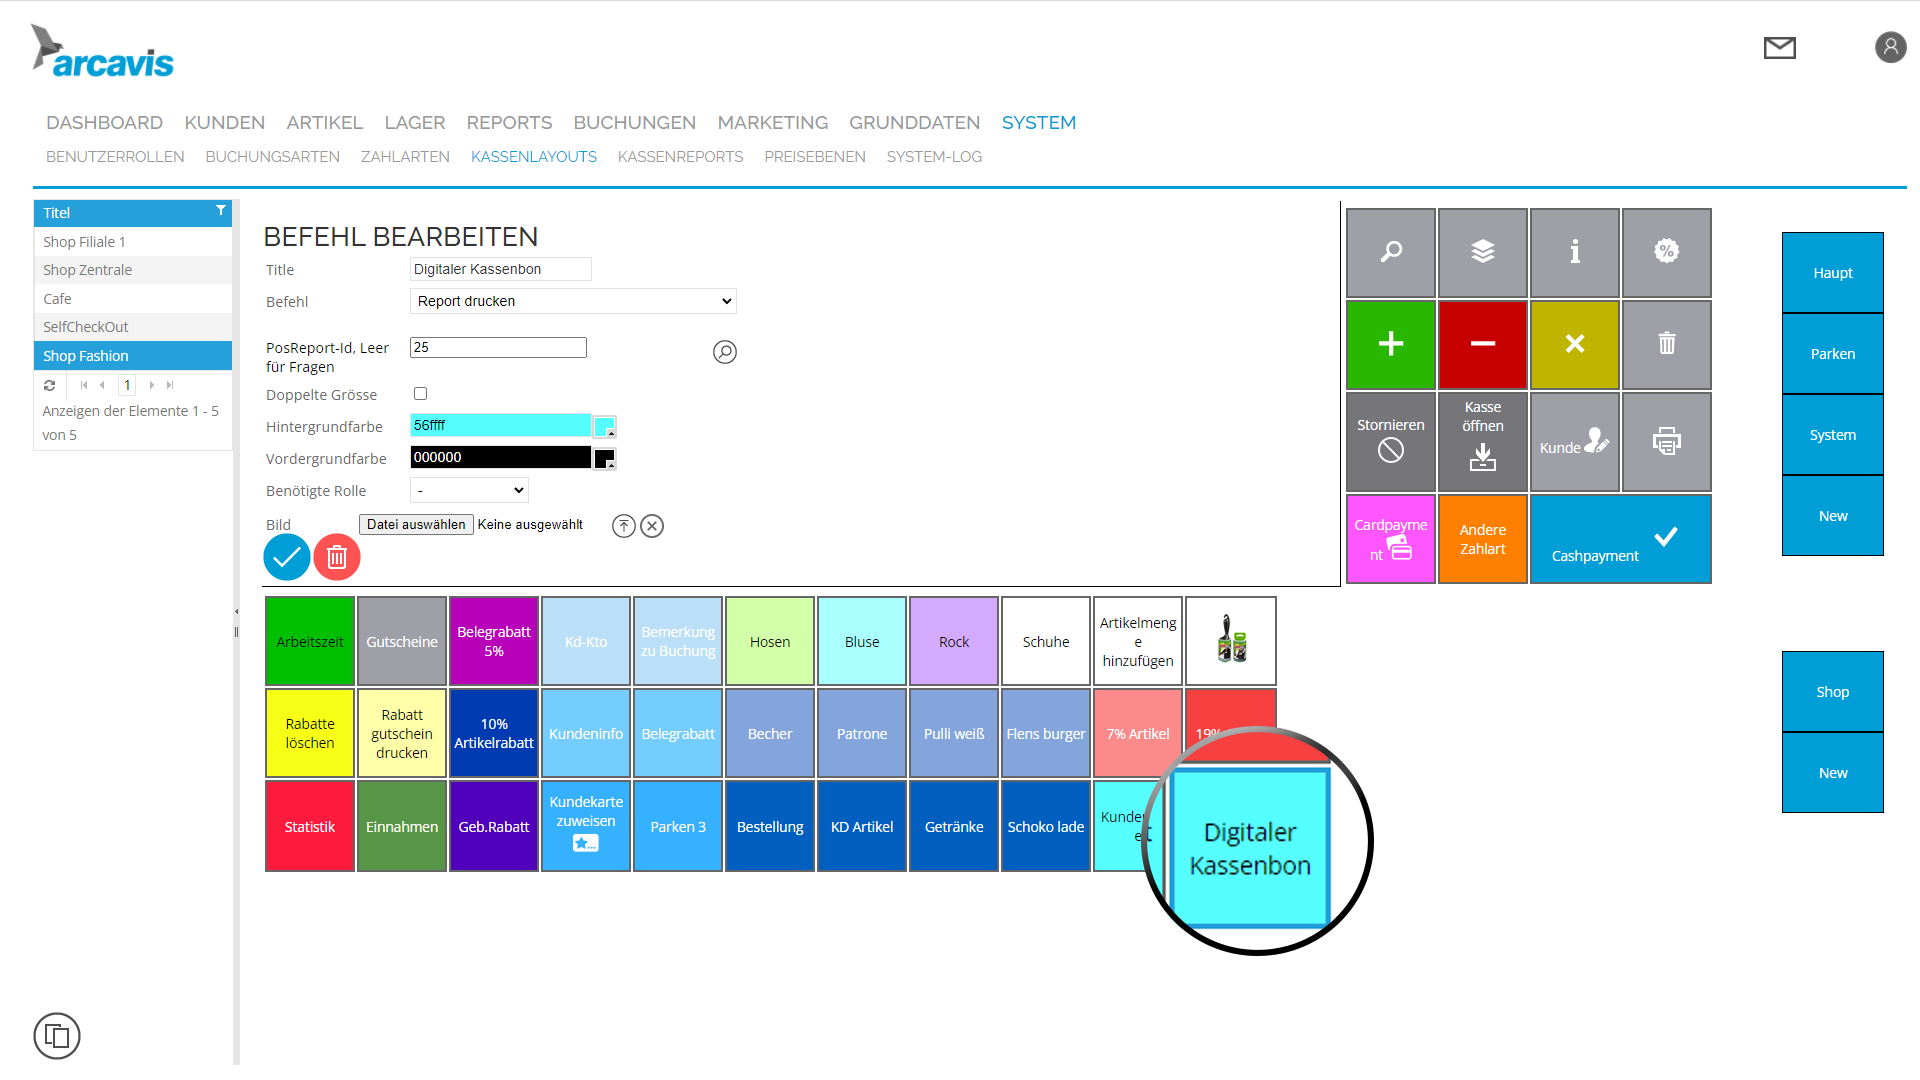The width and height of the screenshot is (1920, 1080).
Task: Open the MARKETING menu
Action: coord(772,122)
